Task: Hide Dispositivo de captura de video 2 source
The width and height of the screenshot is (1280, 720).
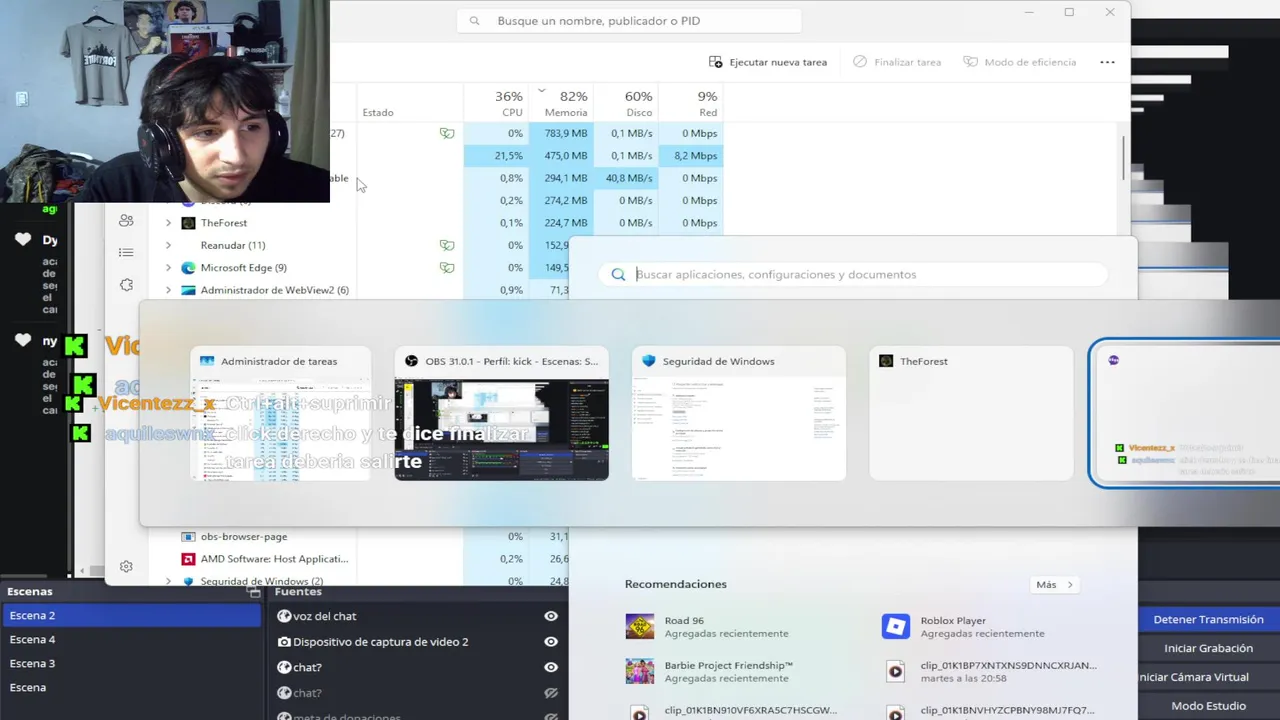Action: click(x=551, y=641)
